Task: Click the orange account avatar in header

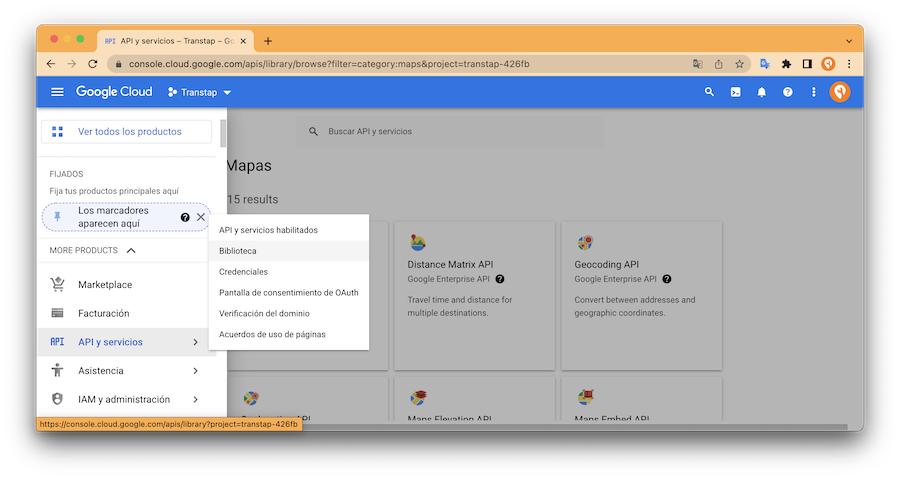Action: 840,92
